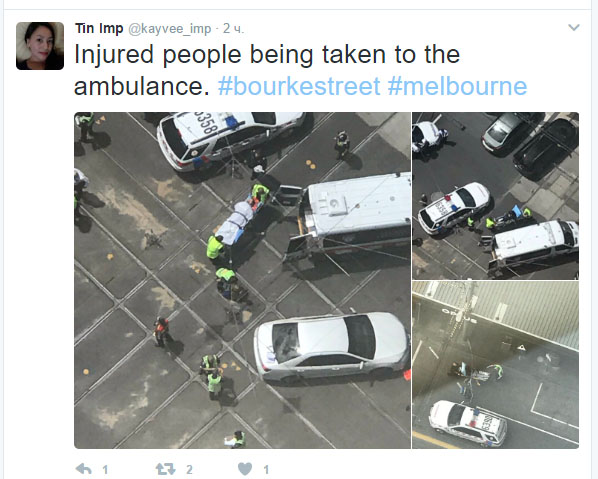Click the like count number 1
The image size is (598, 479).
(x=266, y=469)
